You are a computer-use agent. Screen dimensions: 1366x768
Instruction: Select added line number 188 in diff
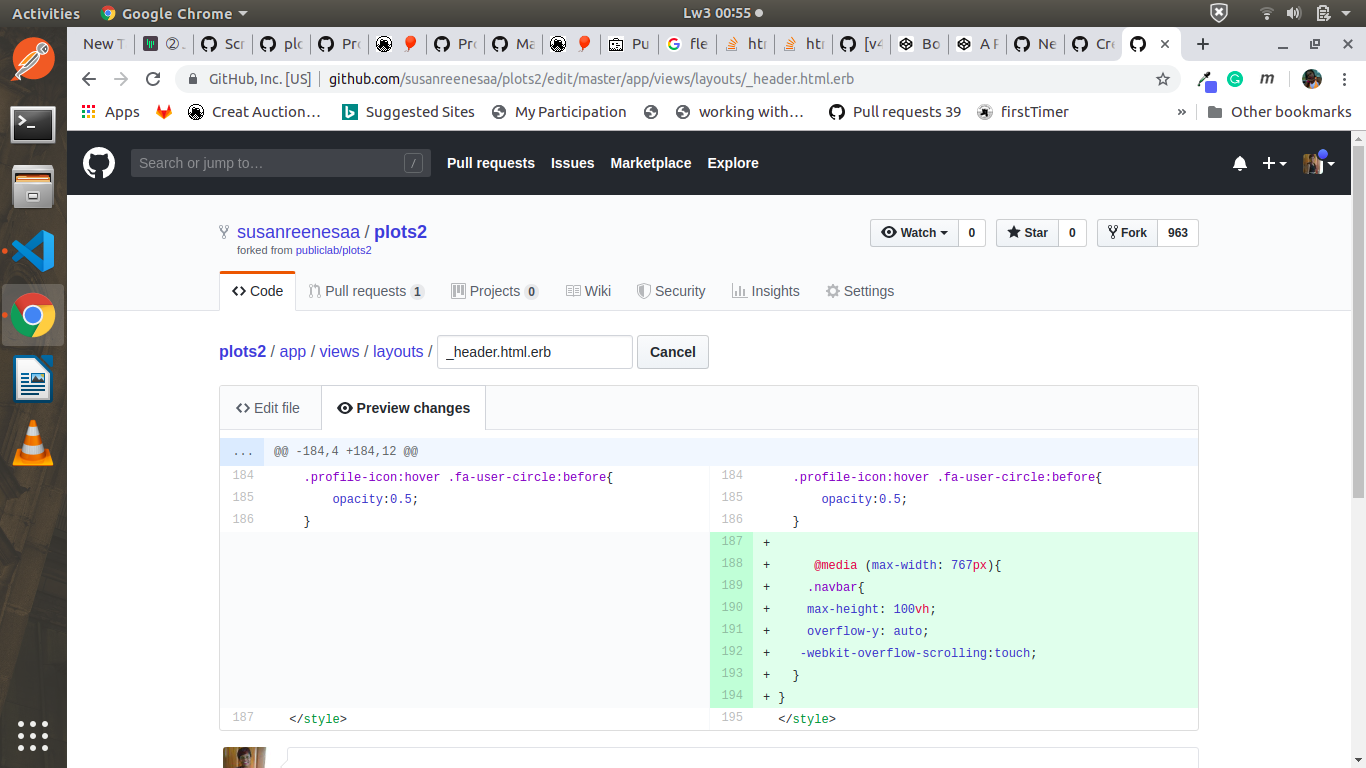click(x=732, y=564)
